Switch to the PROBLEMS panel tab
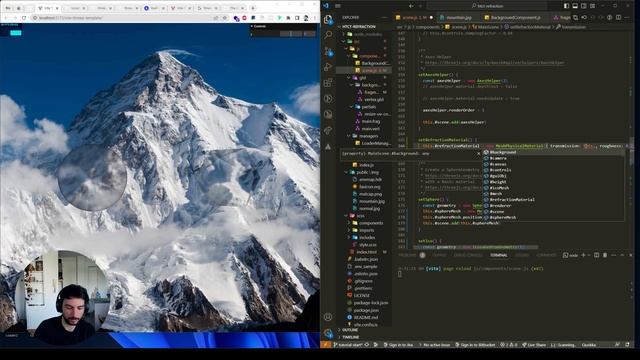 click(407, 255)
